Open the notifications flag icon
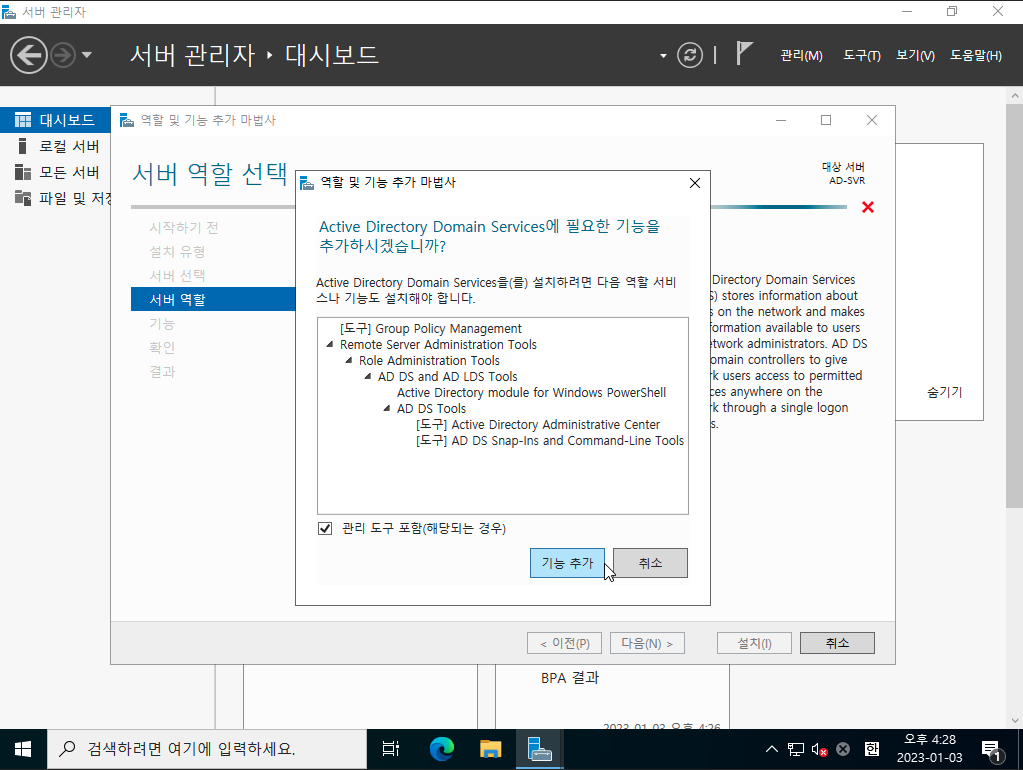This screenshot has height=770, width=1023. (744, 54)
